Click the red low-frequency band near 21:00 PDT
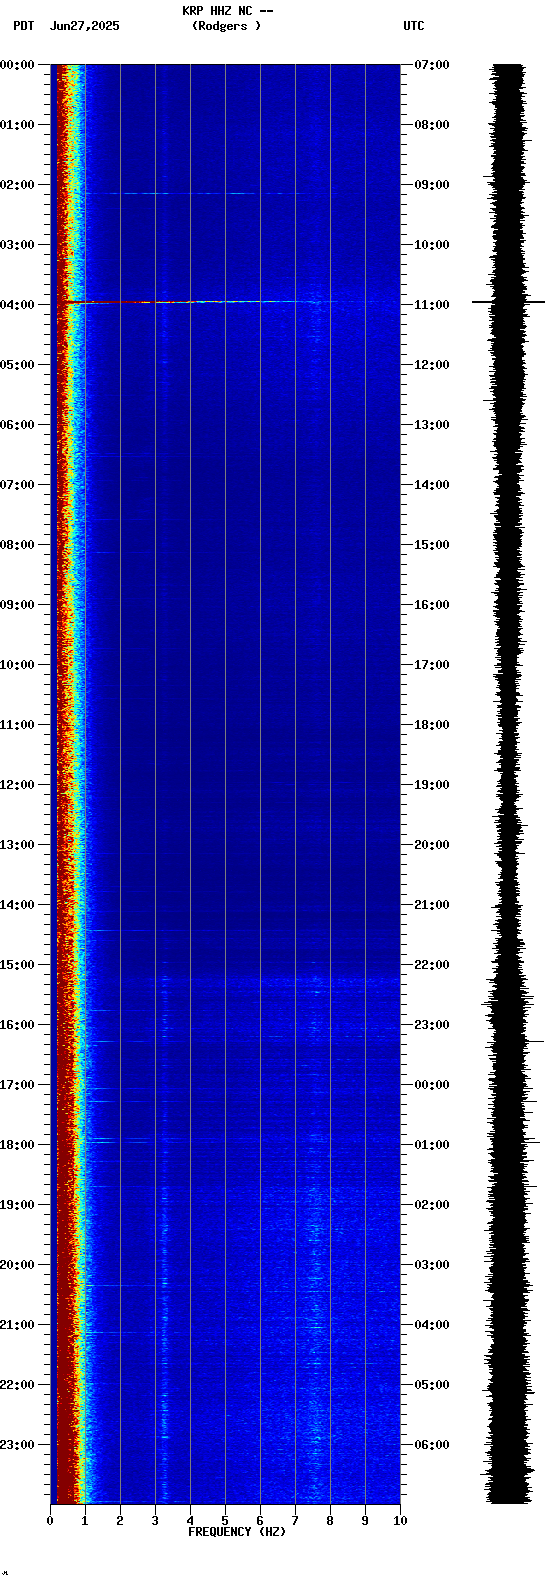This screenshot has width=552, height=1584. click(65, 1325)
